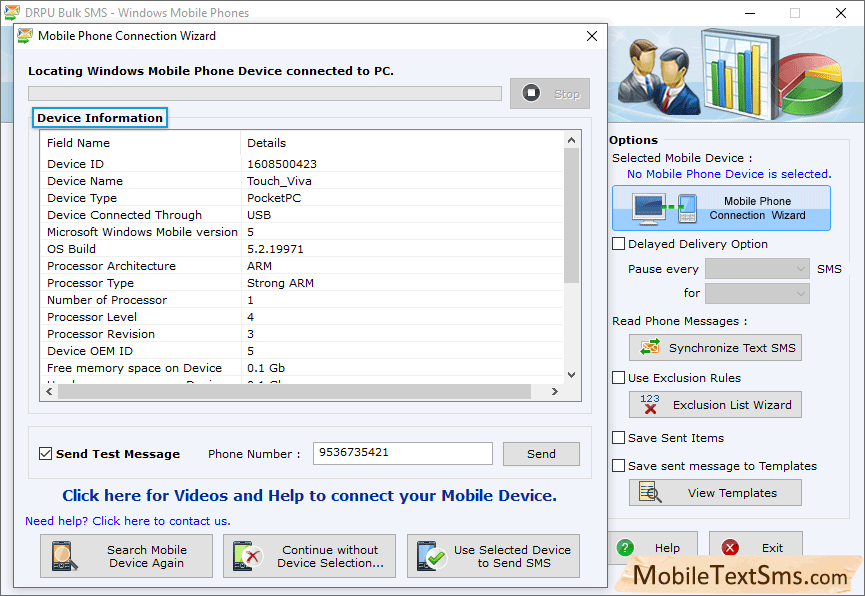Uncheck Send Test Message checkbox
Image resolution: width=865 pixels, height=596 pixels.
coord(45,454)
